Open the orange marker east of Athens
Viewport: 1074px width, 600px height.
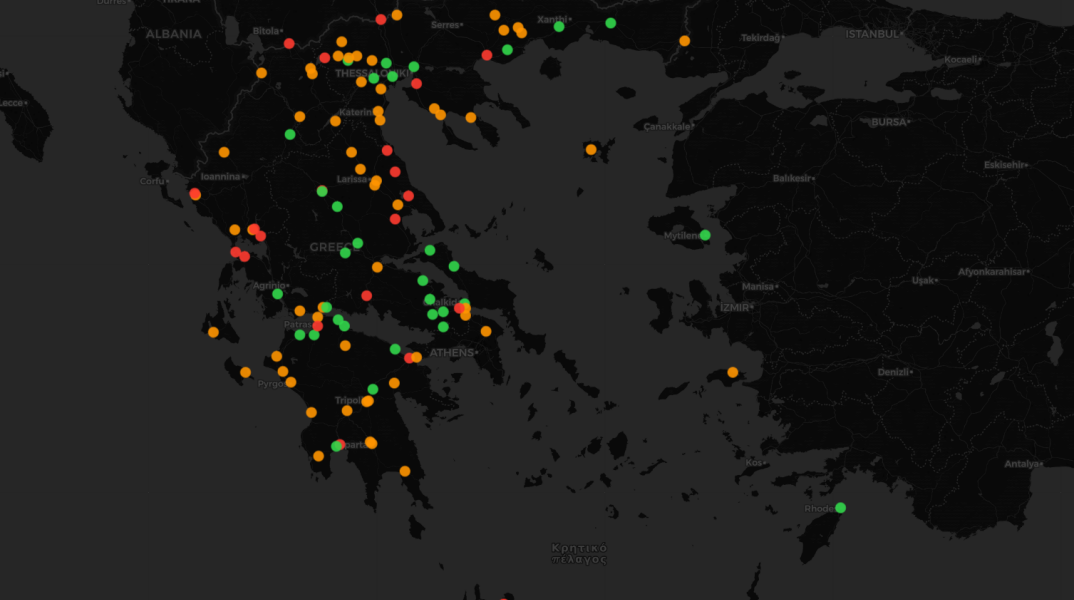pyautogui.click(x=486, y=331)
